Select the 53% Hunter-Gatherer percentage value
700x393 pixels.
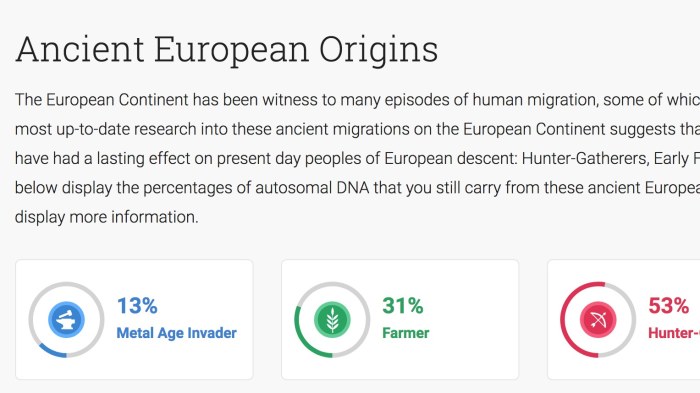pos(668,306)
